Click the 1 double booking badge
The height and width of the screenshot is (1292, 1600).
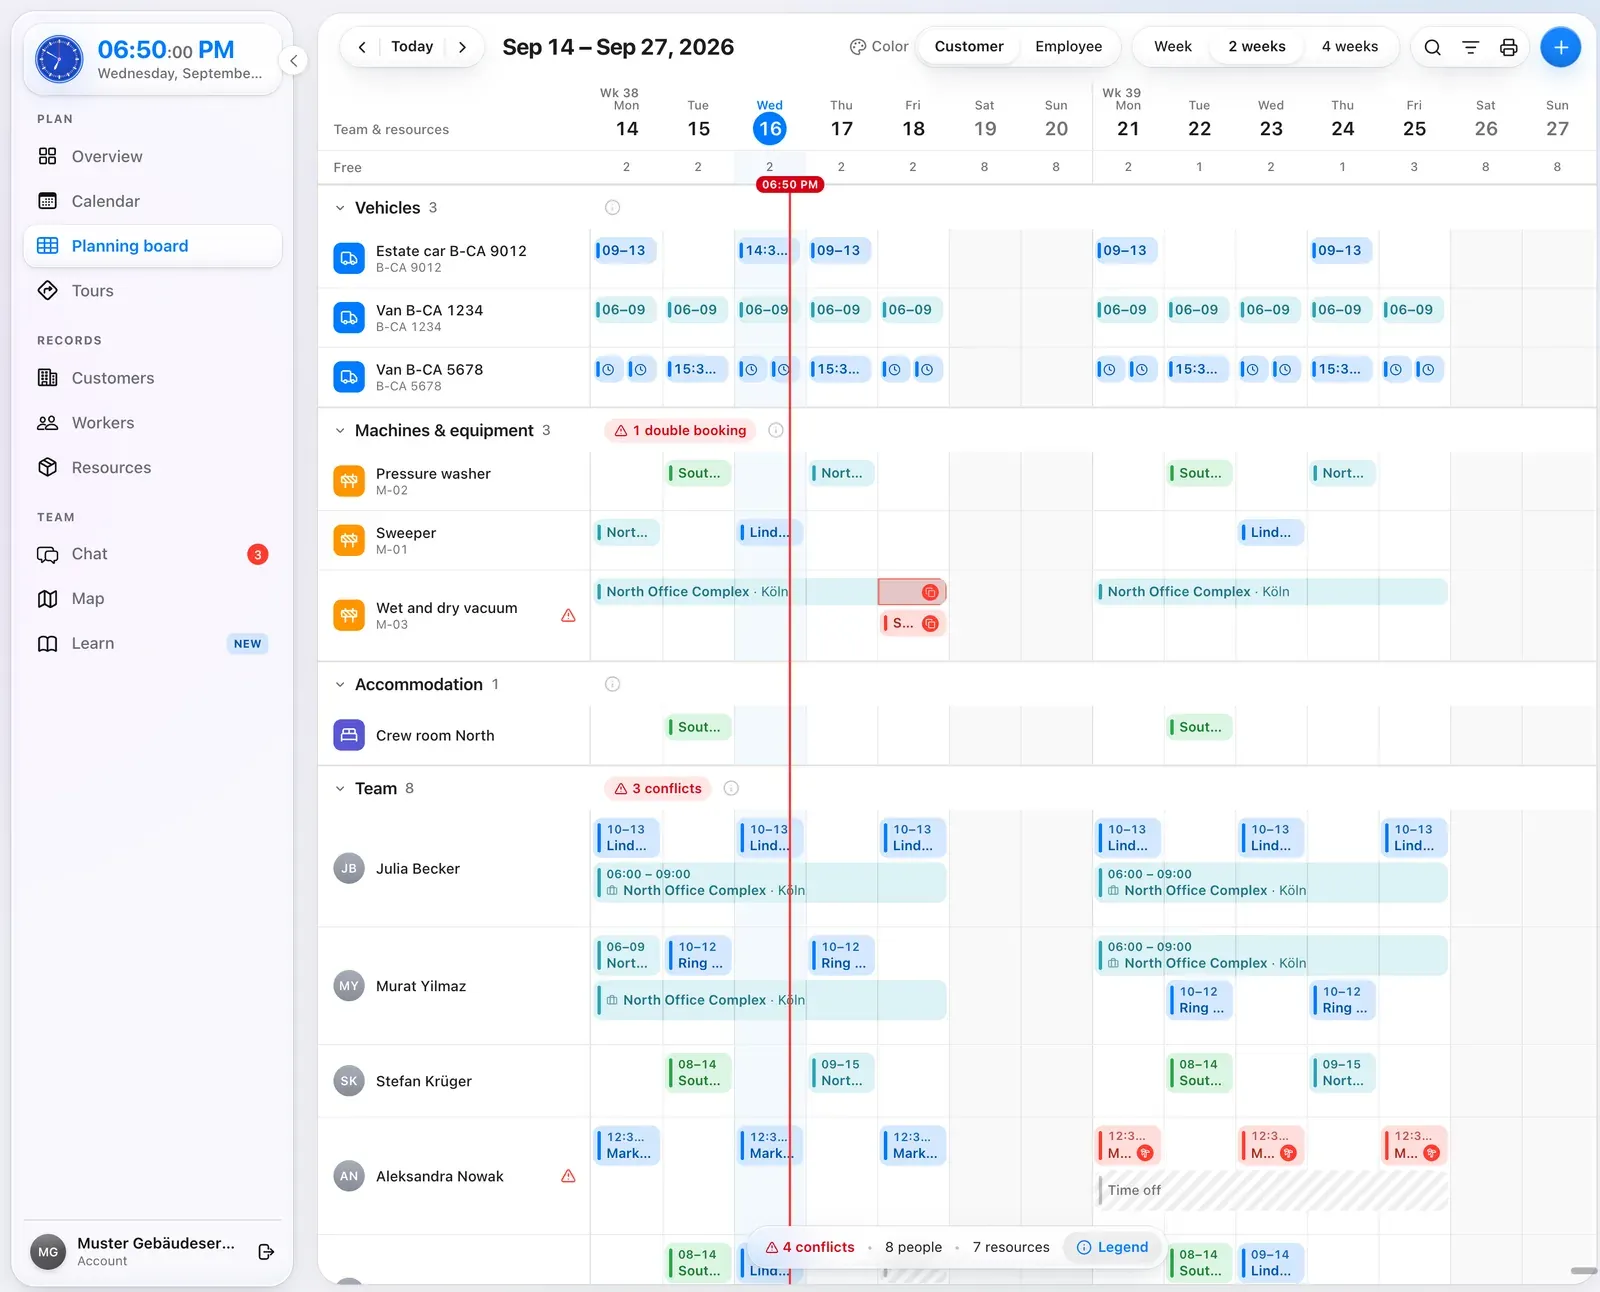pyautogui.click(x=680, y=430)
